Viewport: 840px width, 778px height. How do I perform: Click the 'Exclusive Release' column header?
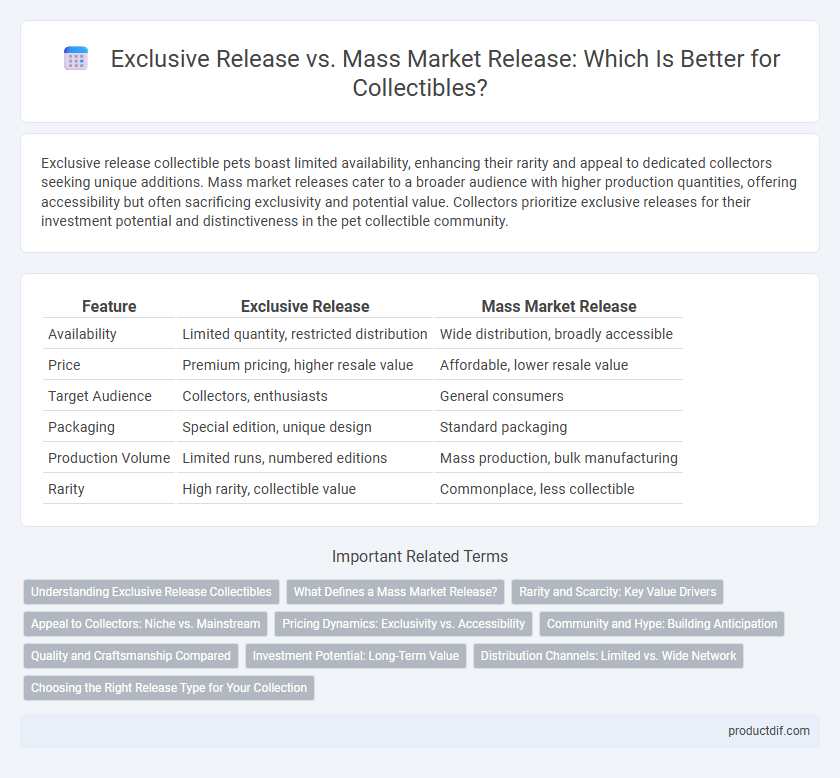[x=305, y=306]
